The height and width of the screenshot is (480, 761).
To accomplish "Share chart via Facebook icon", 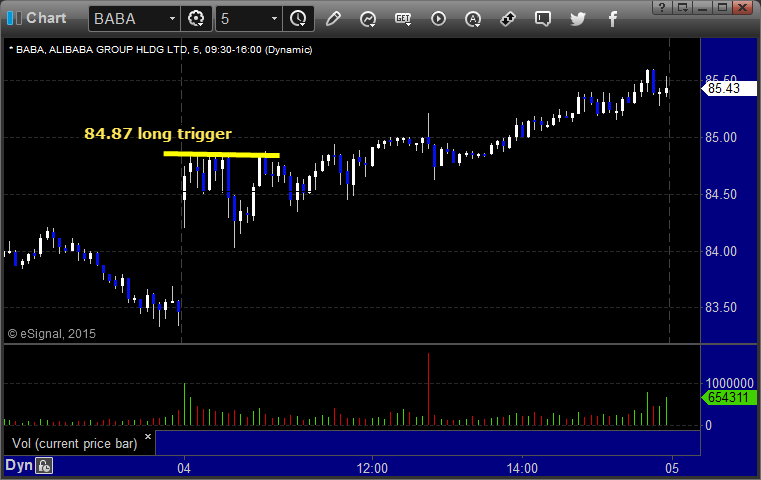I will (x=613, y=19).
